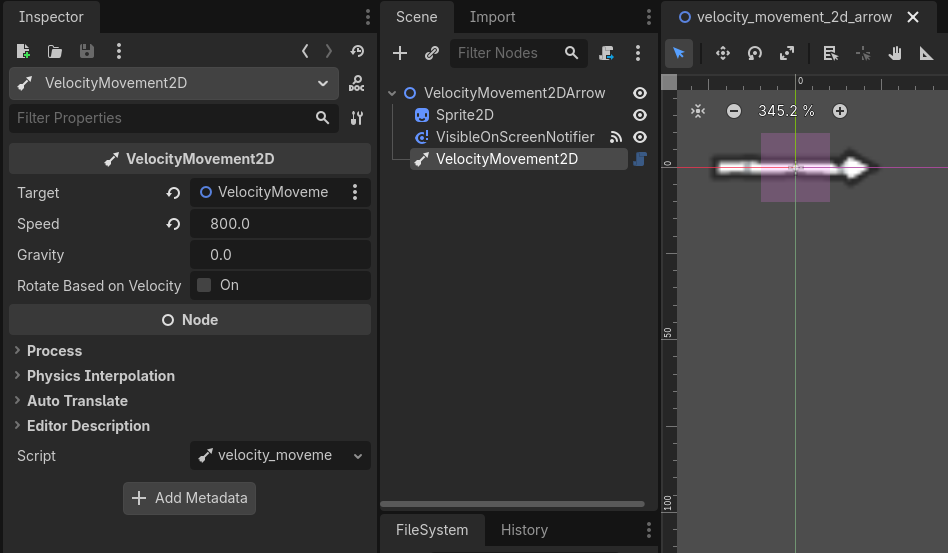The width and height of the screenshot is (948, 553).
Task: Focus the Filter Properties search field
Action: tap(174, 118)
